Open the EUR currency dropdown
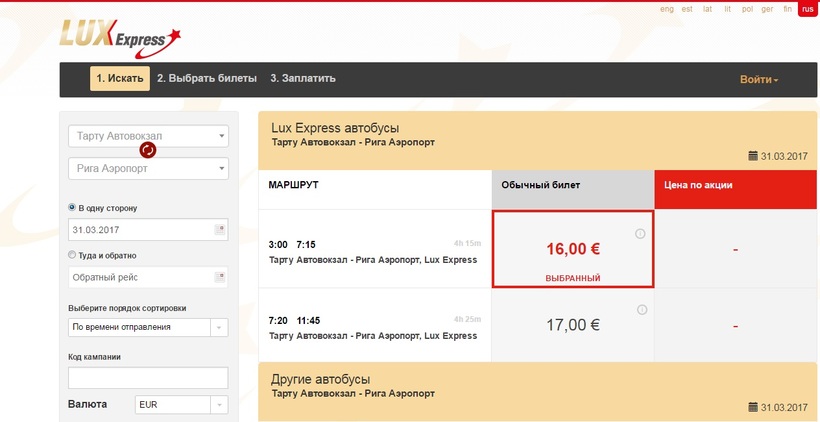Image resolution: width=820 pixels, height=422 pixels. [x=219, y=405]
